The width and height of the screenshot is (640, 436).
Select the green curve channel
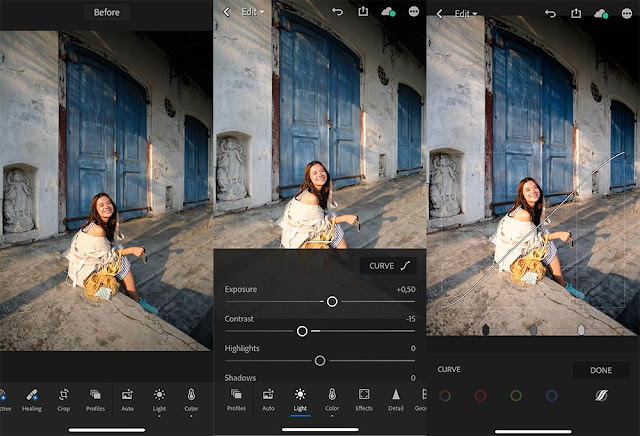coord(516,395)
